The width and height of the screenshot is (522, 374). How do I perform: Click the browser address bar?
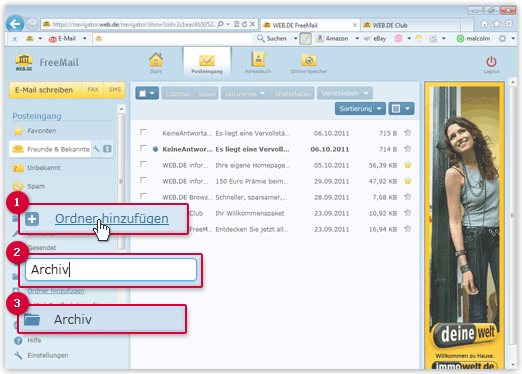tap(133, 24)
